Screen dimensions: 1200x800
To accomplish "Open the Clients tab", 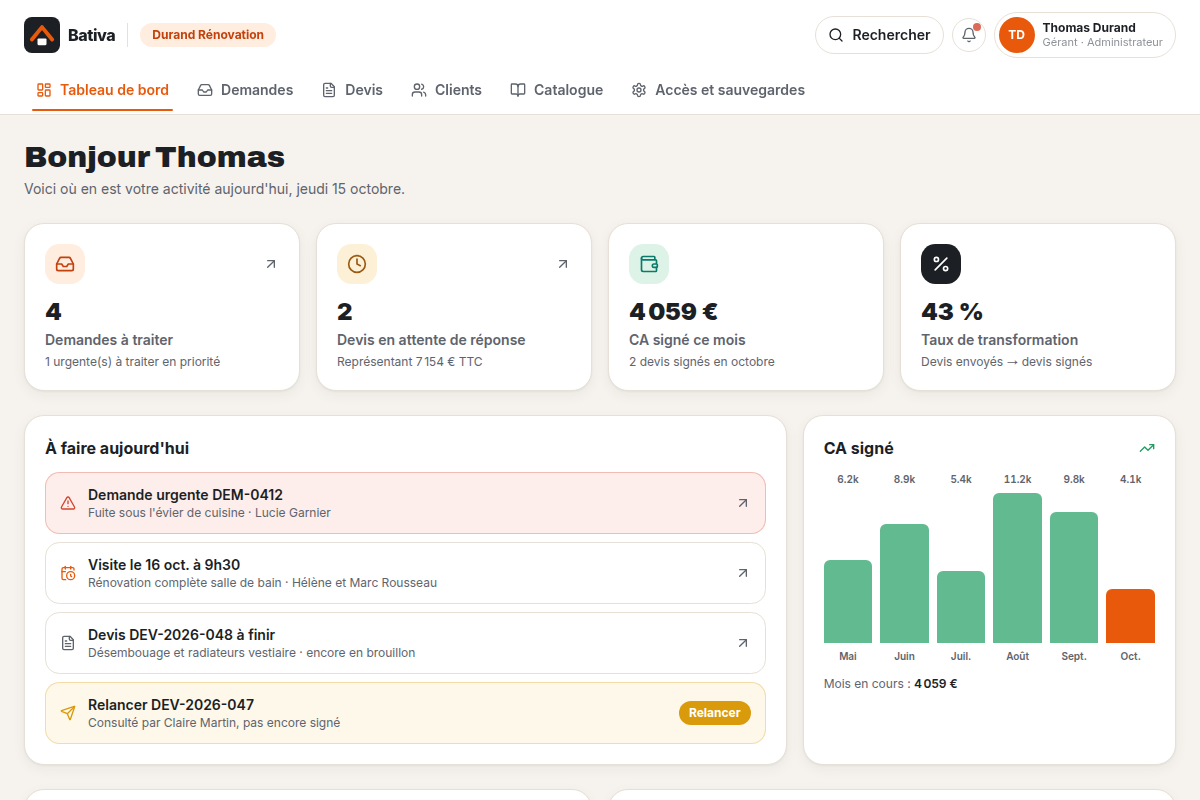I will point(446,90).
